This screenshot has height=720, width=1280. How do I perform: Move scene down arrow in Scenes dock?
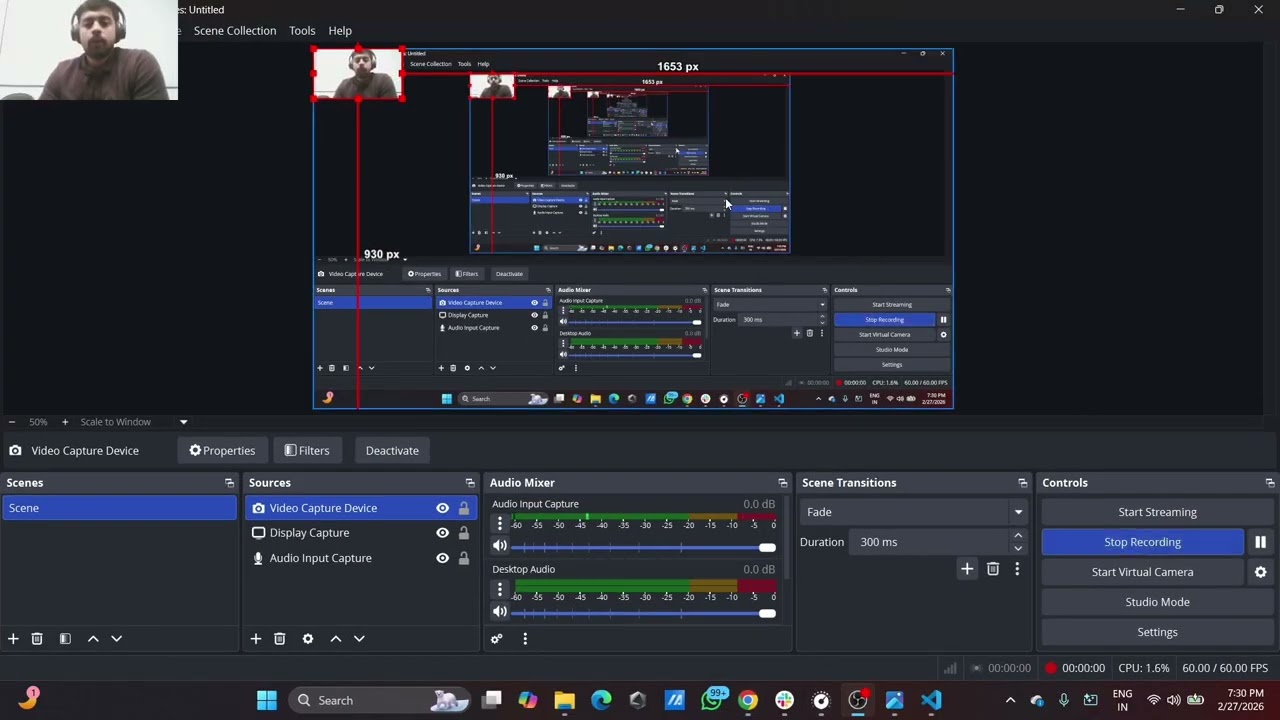[116, 639]
